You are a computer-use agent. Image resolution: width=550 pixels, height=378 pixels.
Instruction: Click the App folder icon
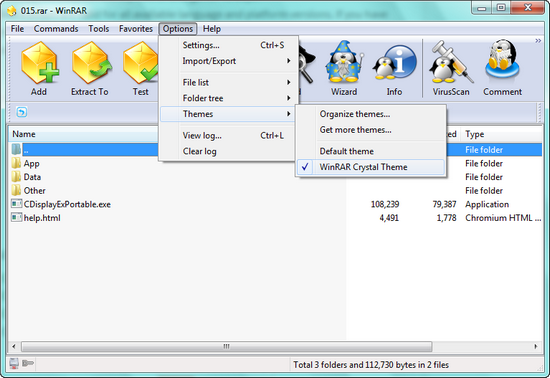[x=16, y=163]
